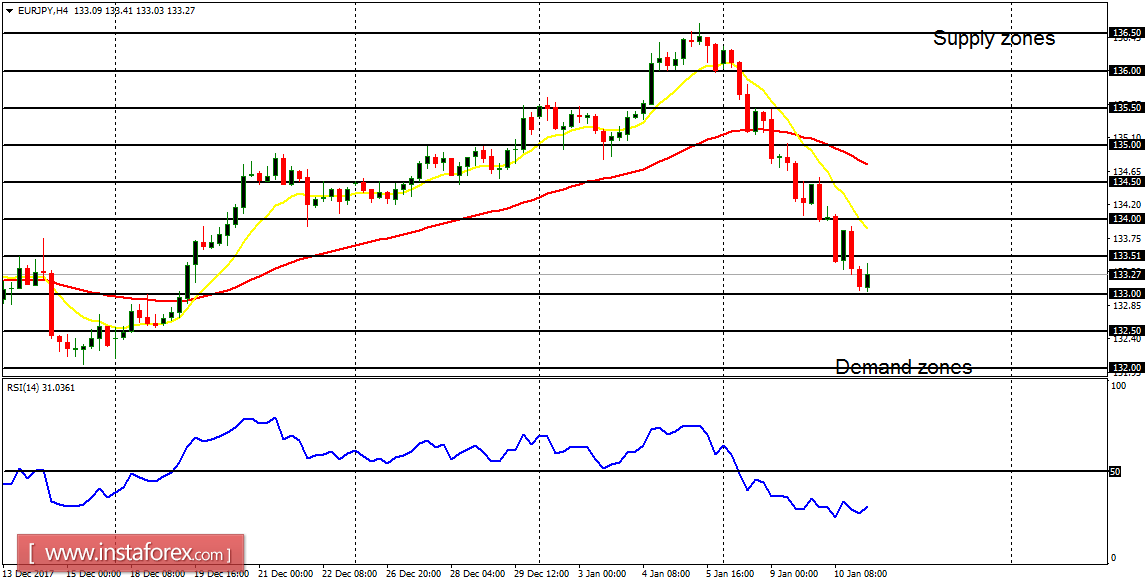
Task: Click the 136.50 price level marker
Action: [1128, 33]
